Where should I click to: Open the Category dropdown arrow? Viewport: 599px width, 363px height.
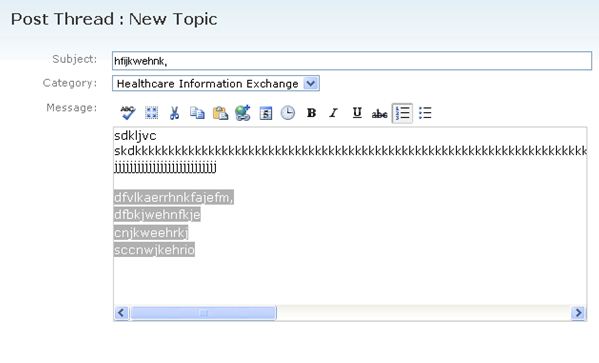311,83
